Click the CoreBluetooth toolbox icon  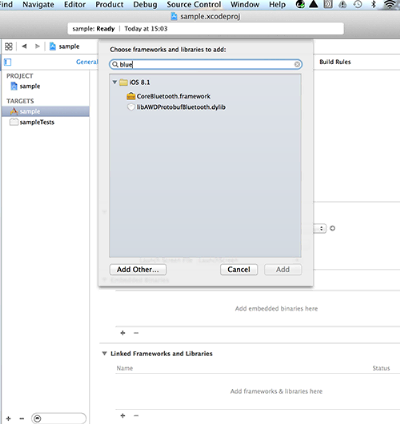click(131, 96)
